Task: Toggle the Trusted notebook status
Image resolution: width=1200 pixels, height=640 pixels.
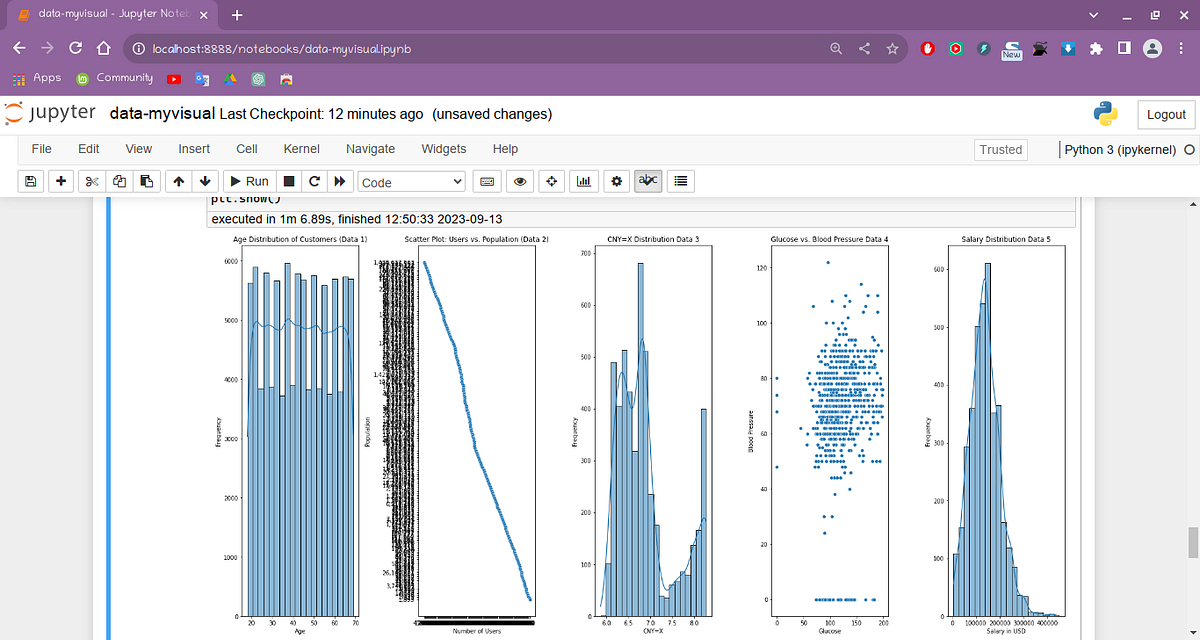Action: (x=1000, y=149)
